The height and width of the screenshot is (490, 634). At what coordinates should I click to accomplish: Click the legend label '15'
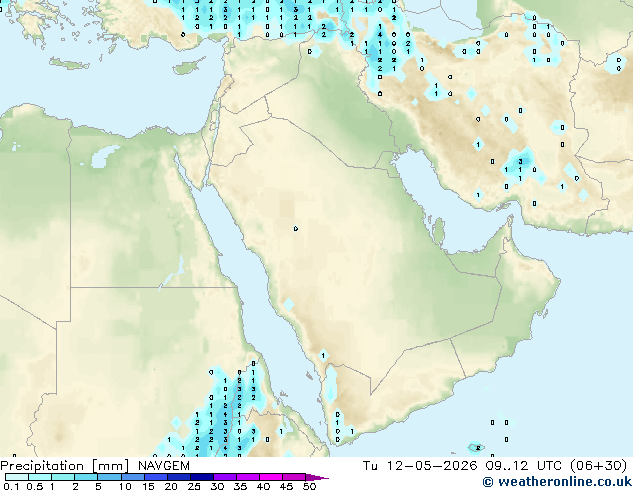coord(148,486)
